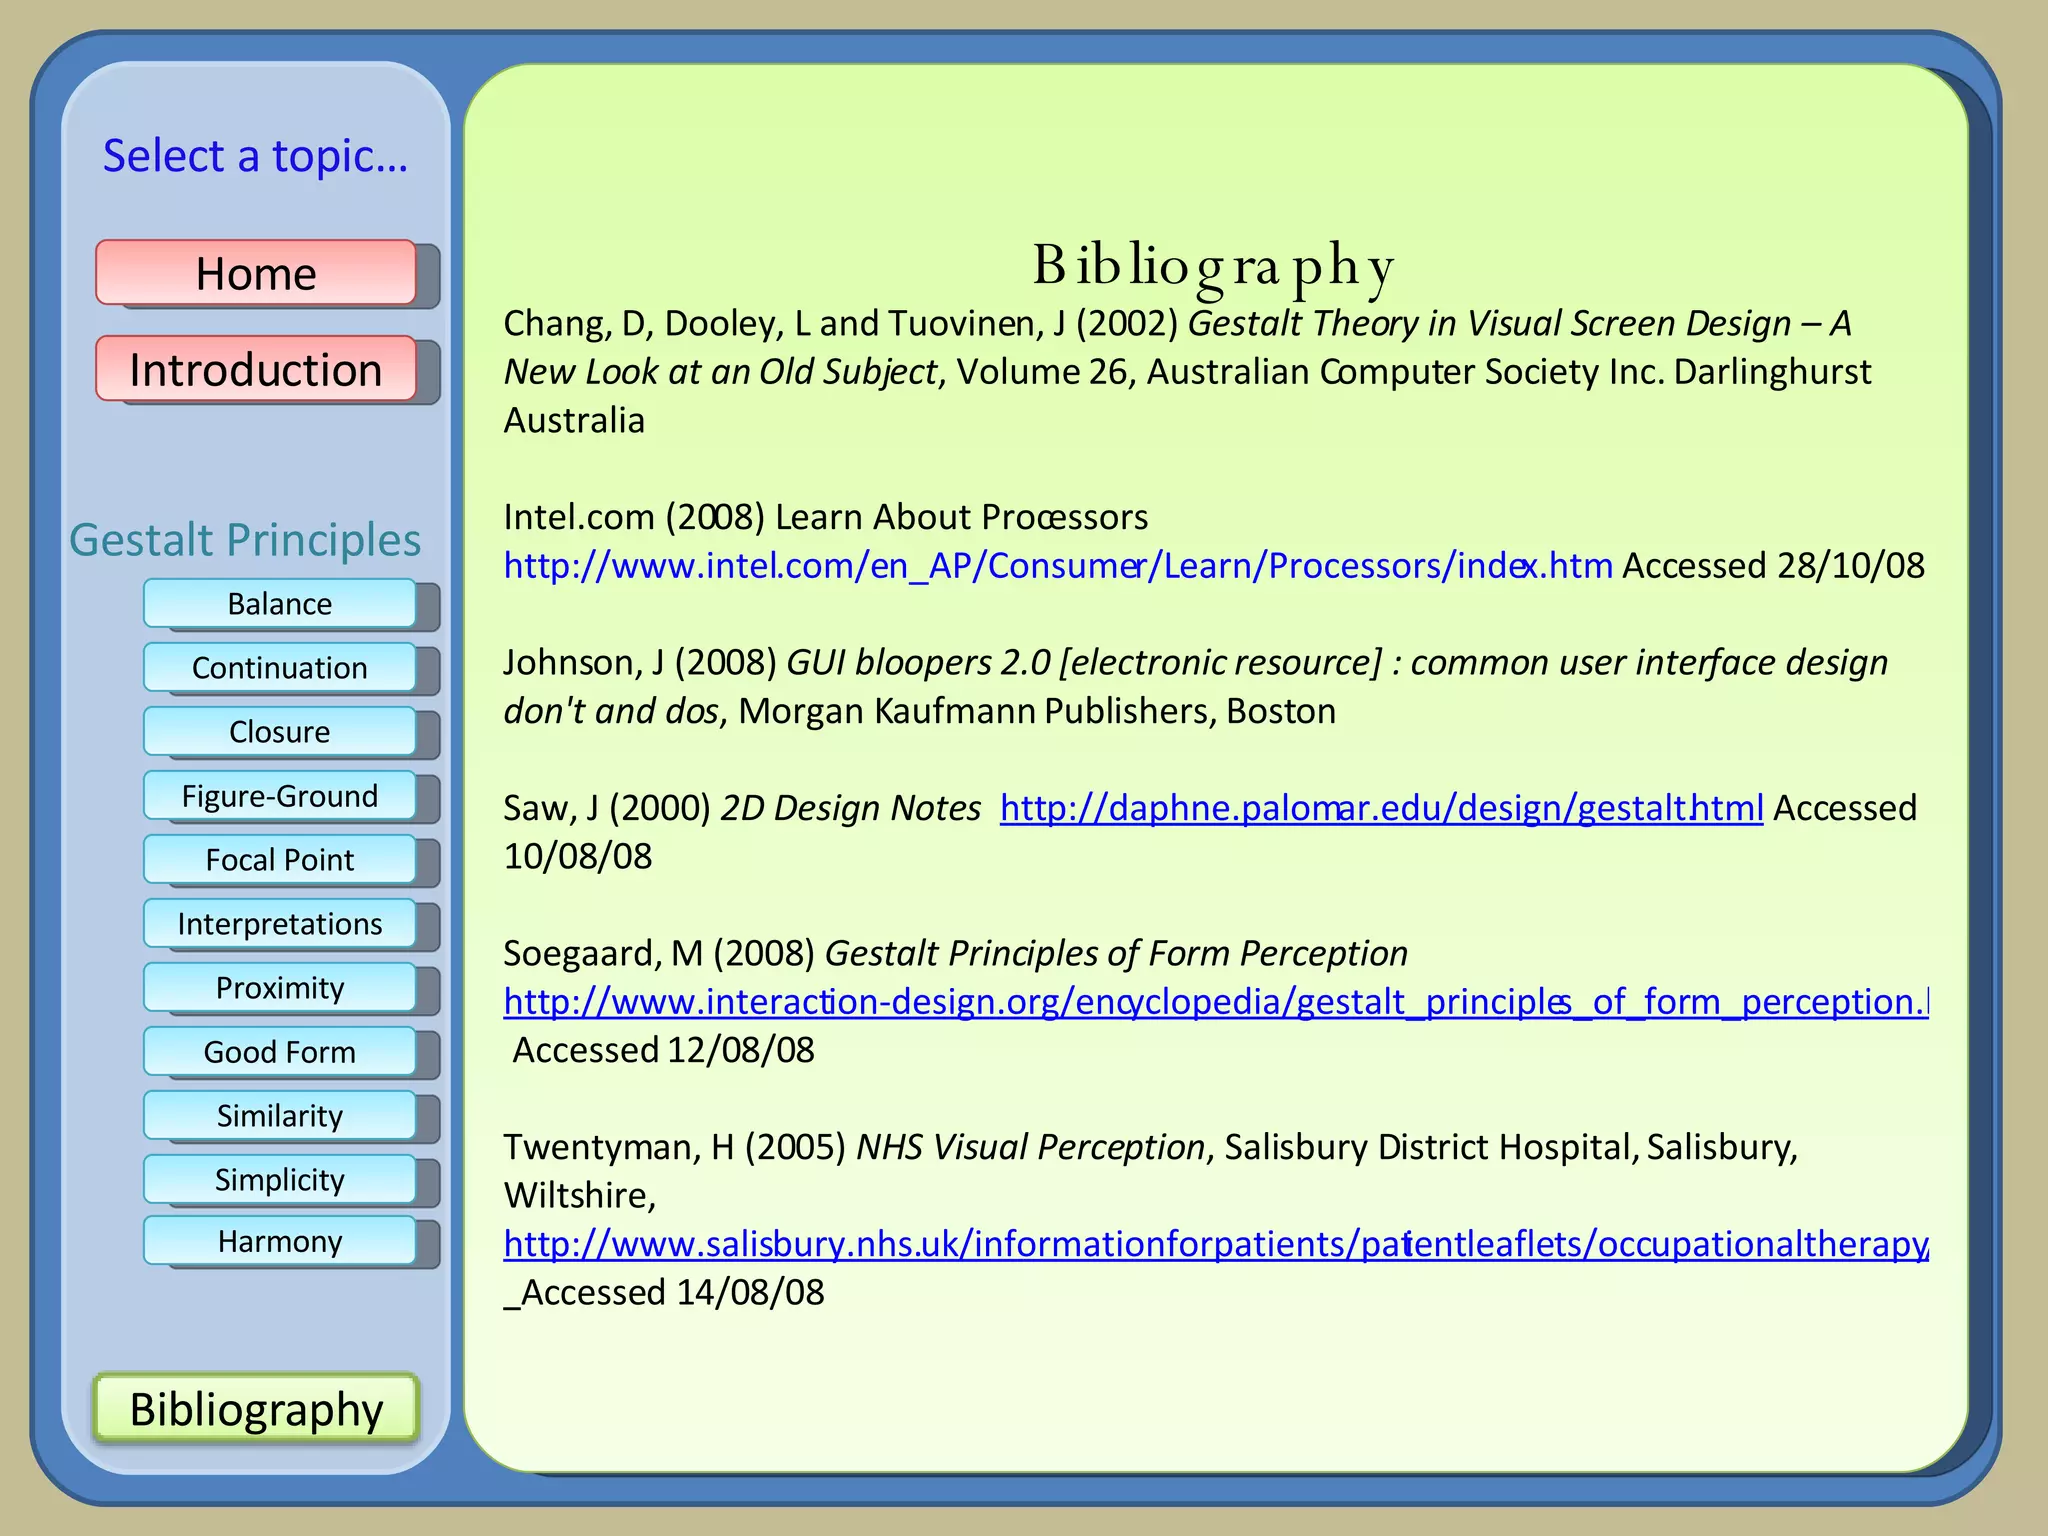Open the Focal Point topic
This screenshot has height=1536, width=2048.
click(280, 859)
